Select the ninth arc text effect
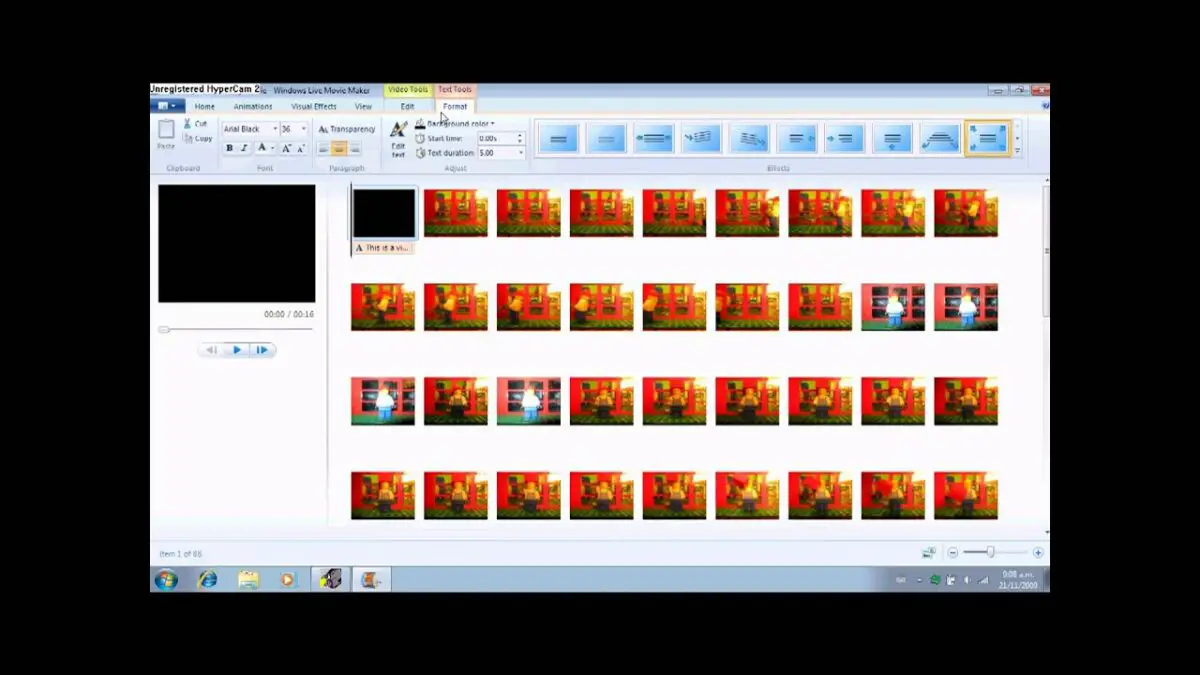The height and width of the screenshot is (675, 1200). point(940,138)
